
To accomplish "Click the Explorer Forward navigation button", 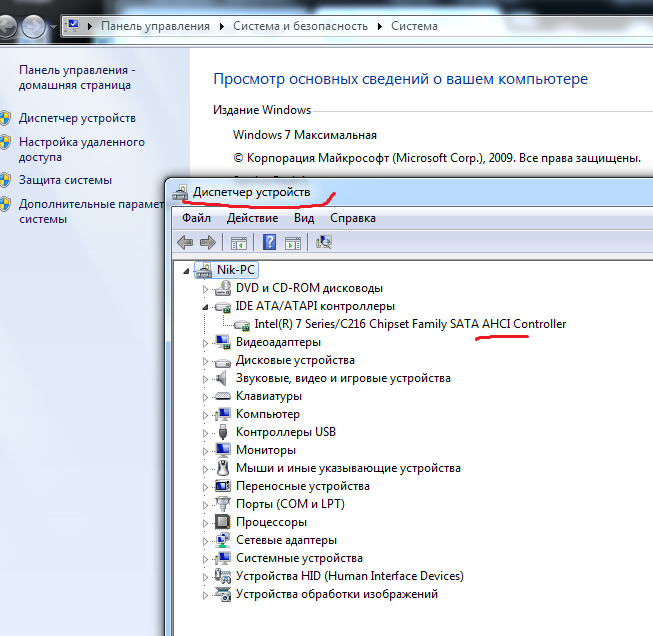I will [34, 27].
